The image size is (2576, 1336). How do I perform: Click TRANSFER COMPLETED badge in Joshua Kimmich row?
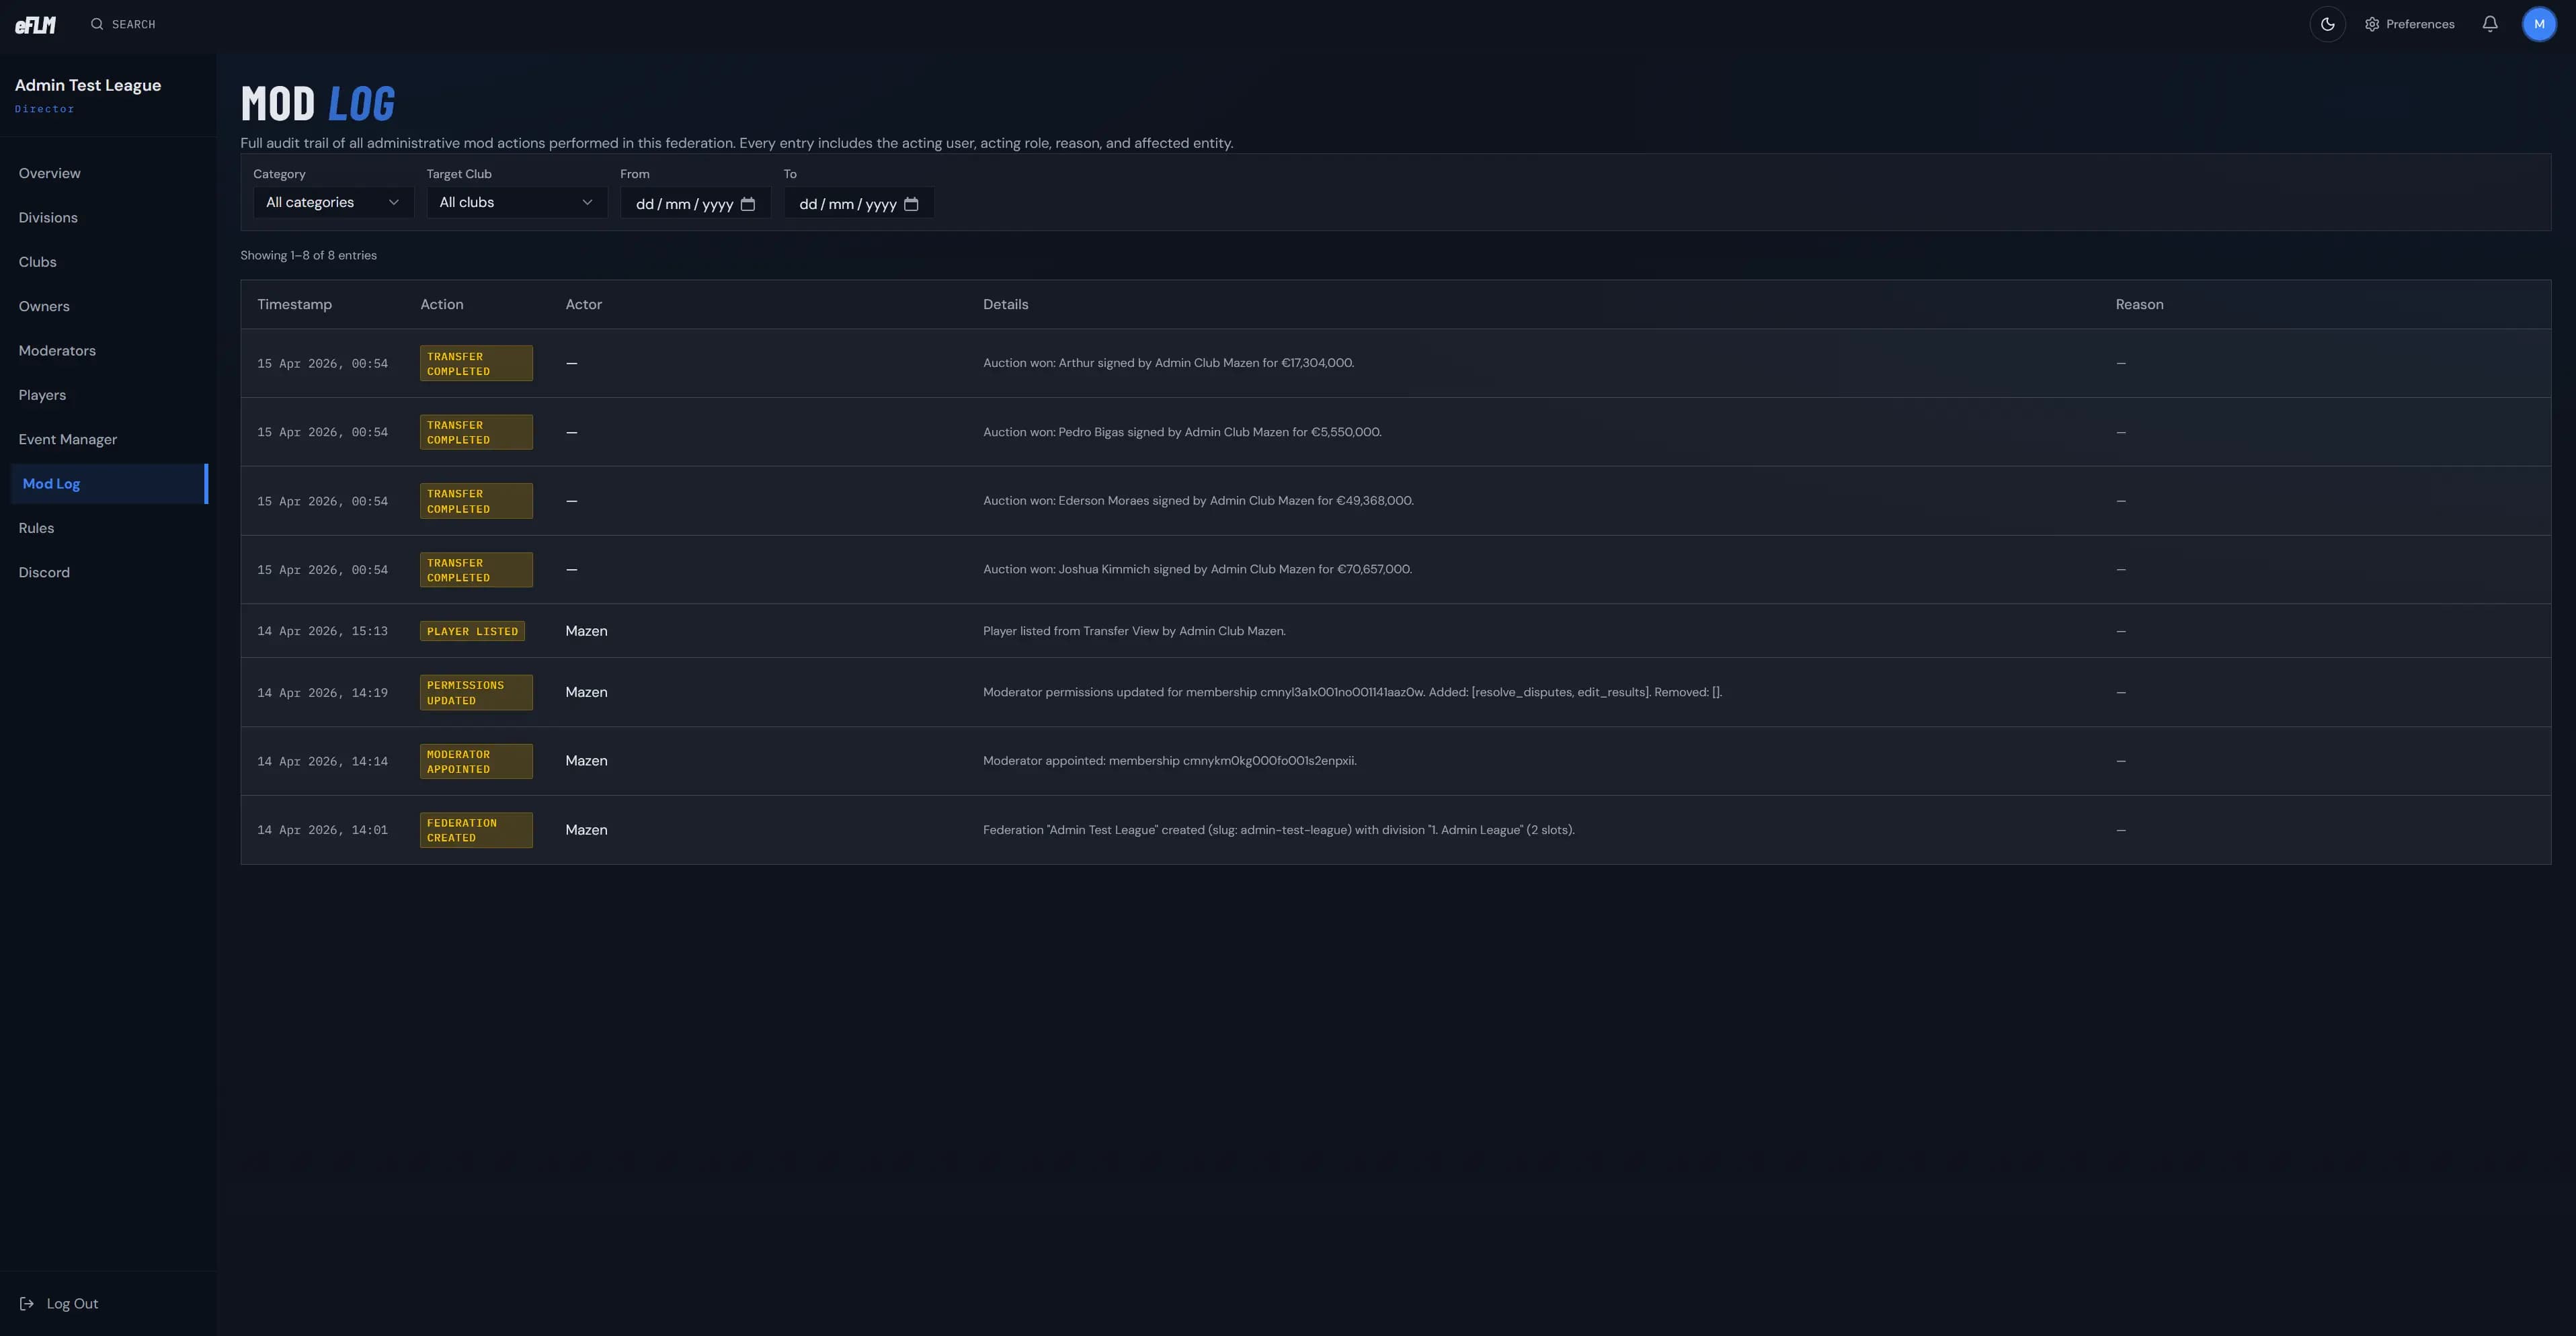[x=476, y=570]
